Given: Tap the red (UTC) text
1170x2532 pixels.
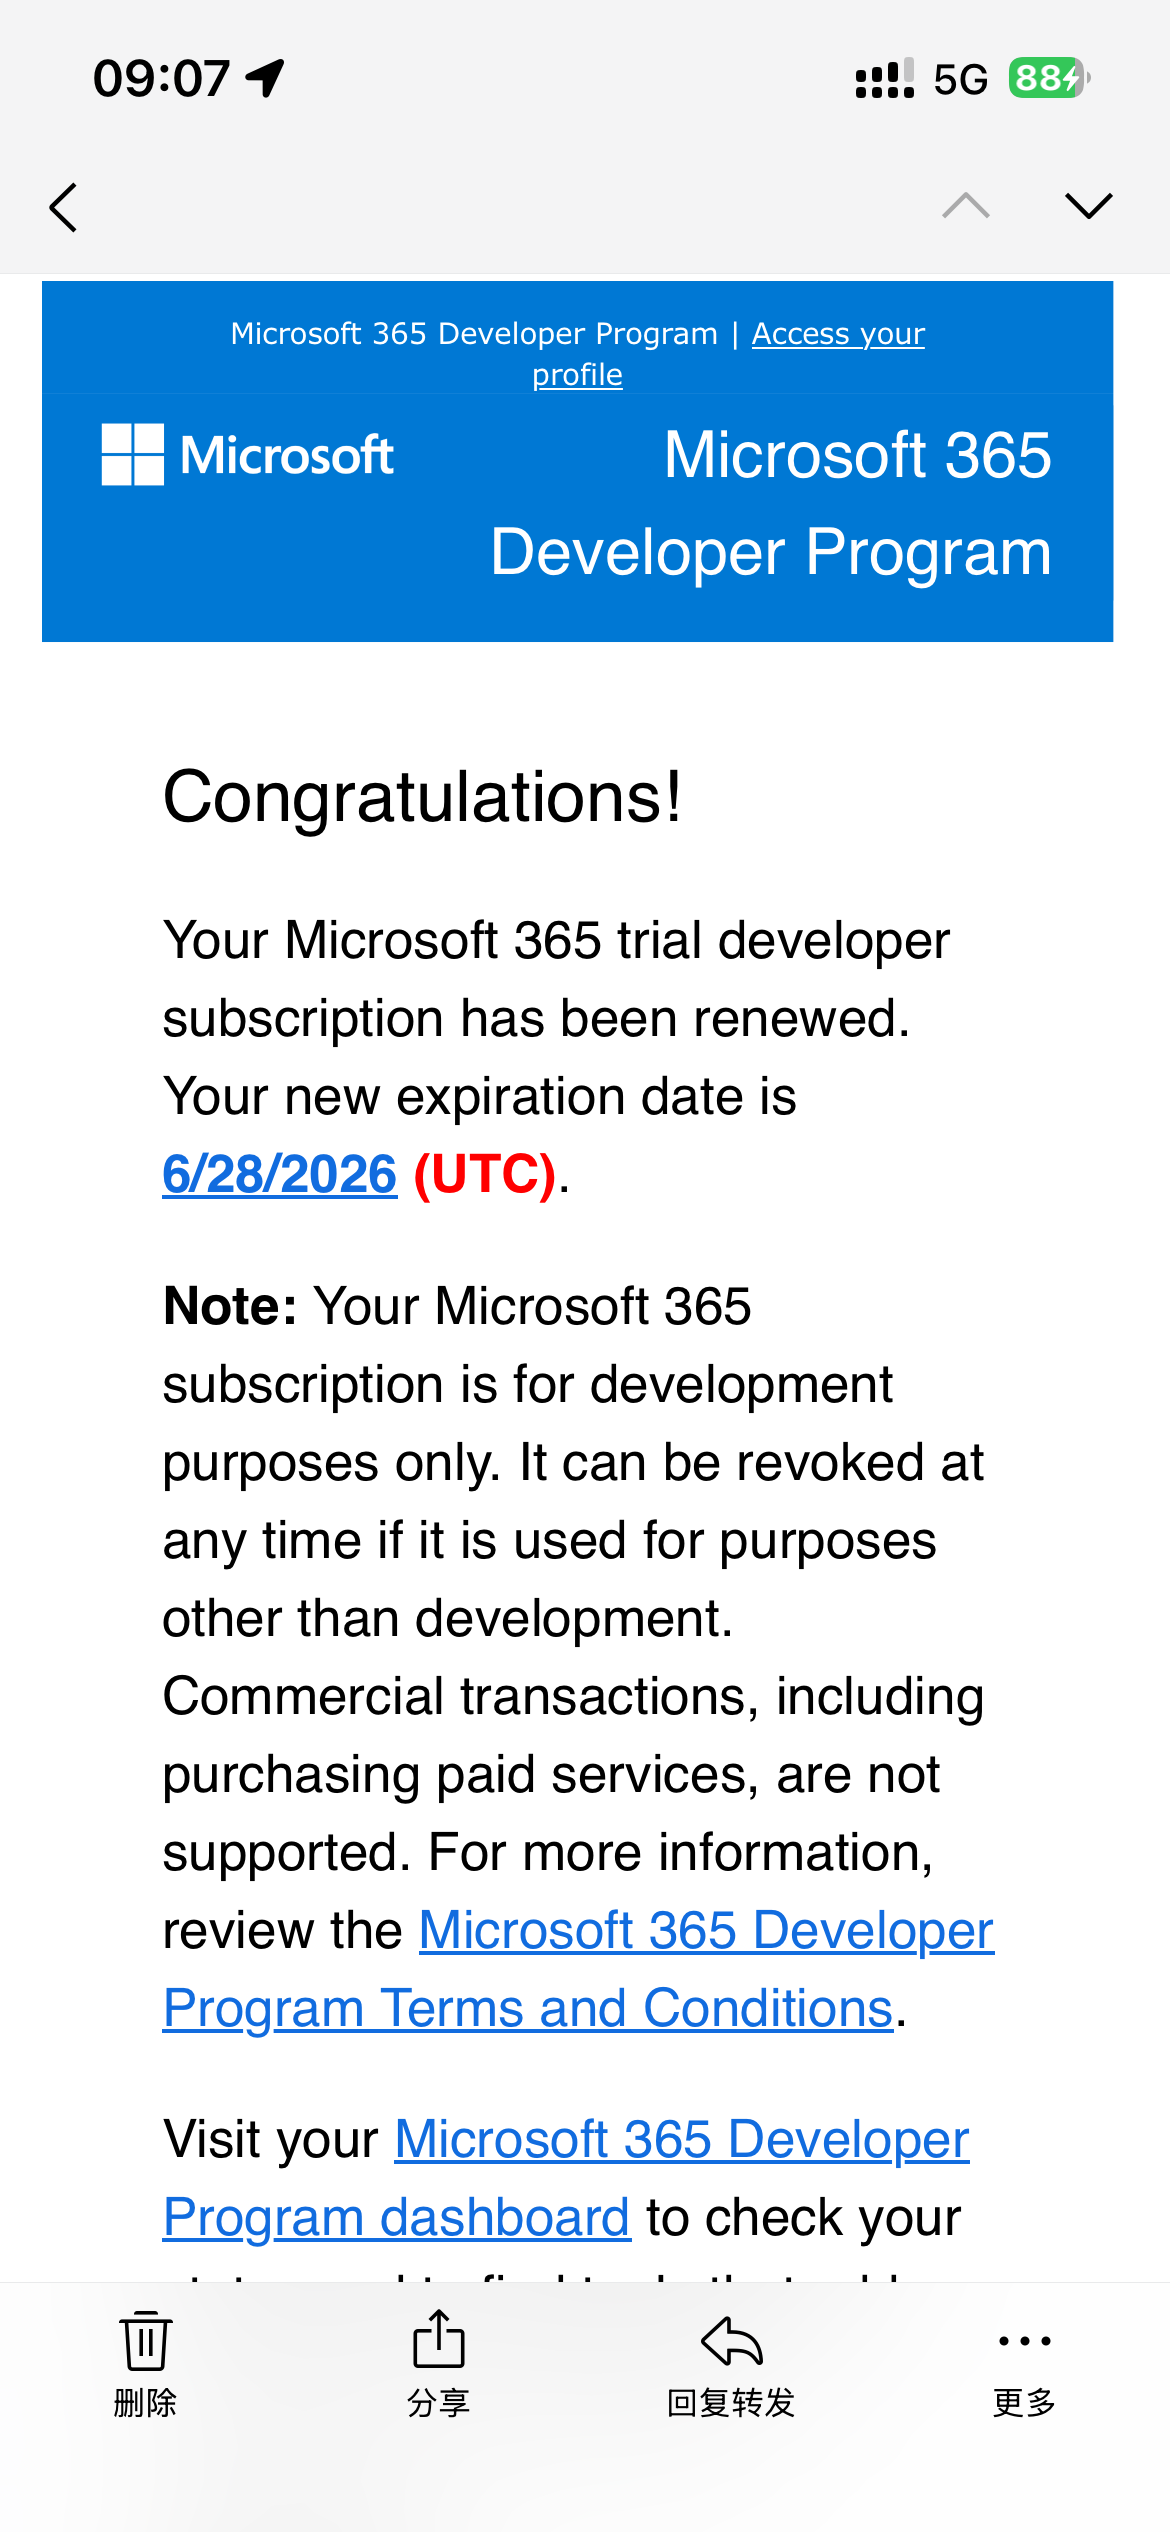Looking at the screenshot, I should pos(485,1174).
